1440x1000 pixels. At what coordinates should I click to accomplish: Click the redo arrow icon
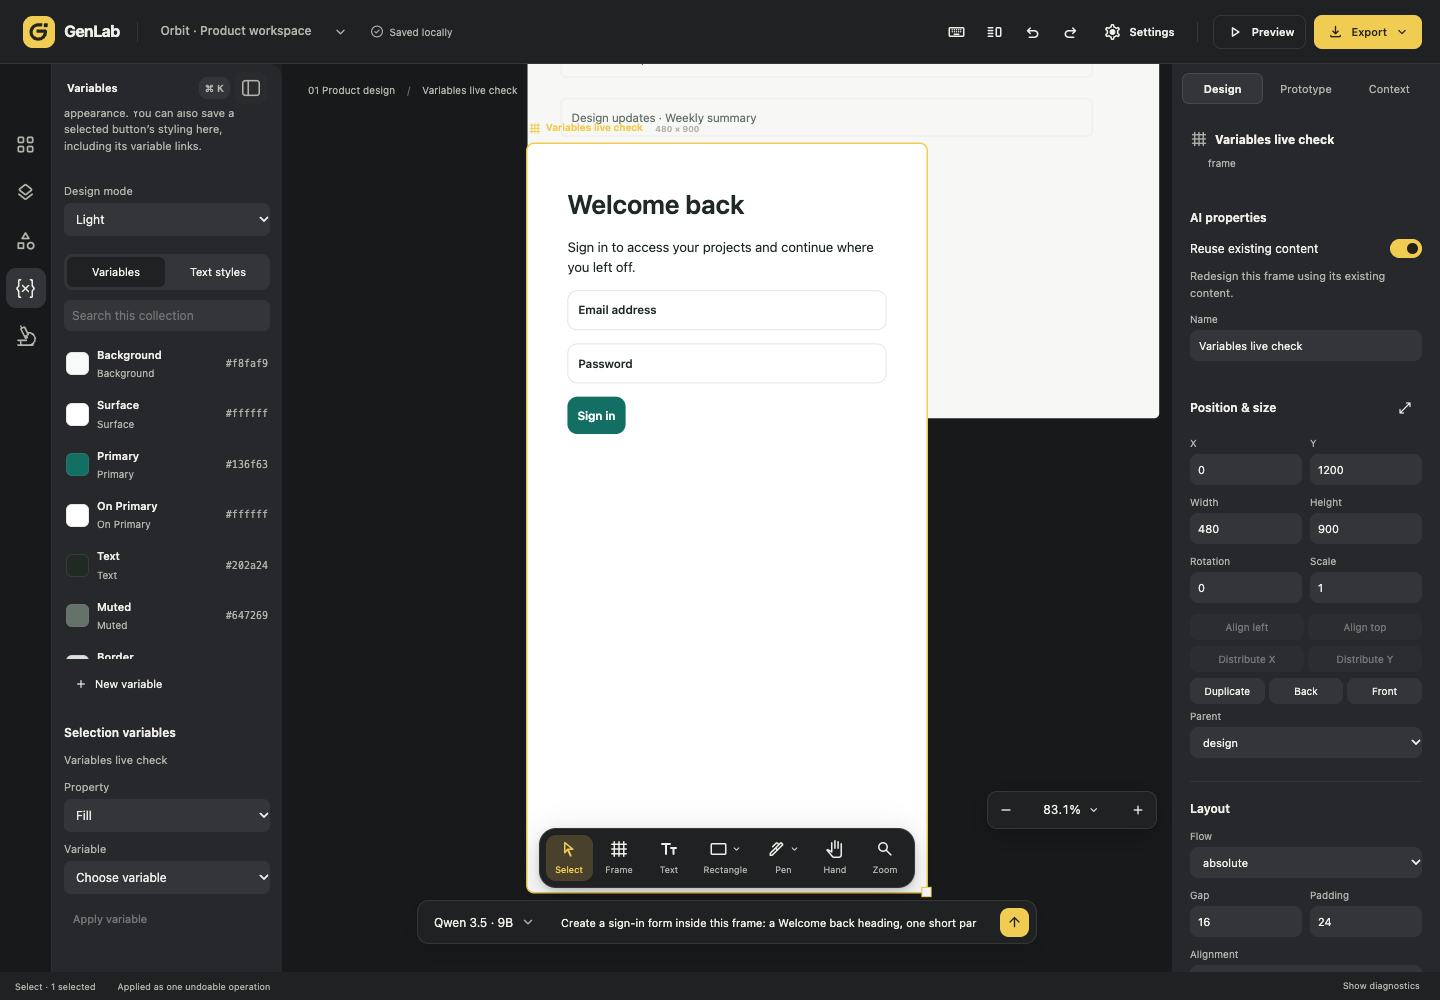pos(1070,32)
